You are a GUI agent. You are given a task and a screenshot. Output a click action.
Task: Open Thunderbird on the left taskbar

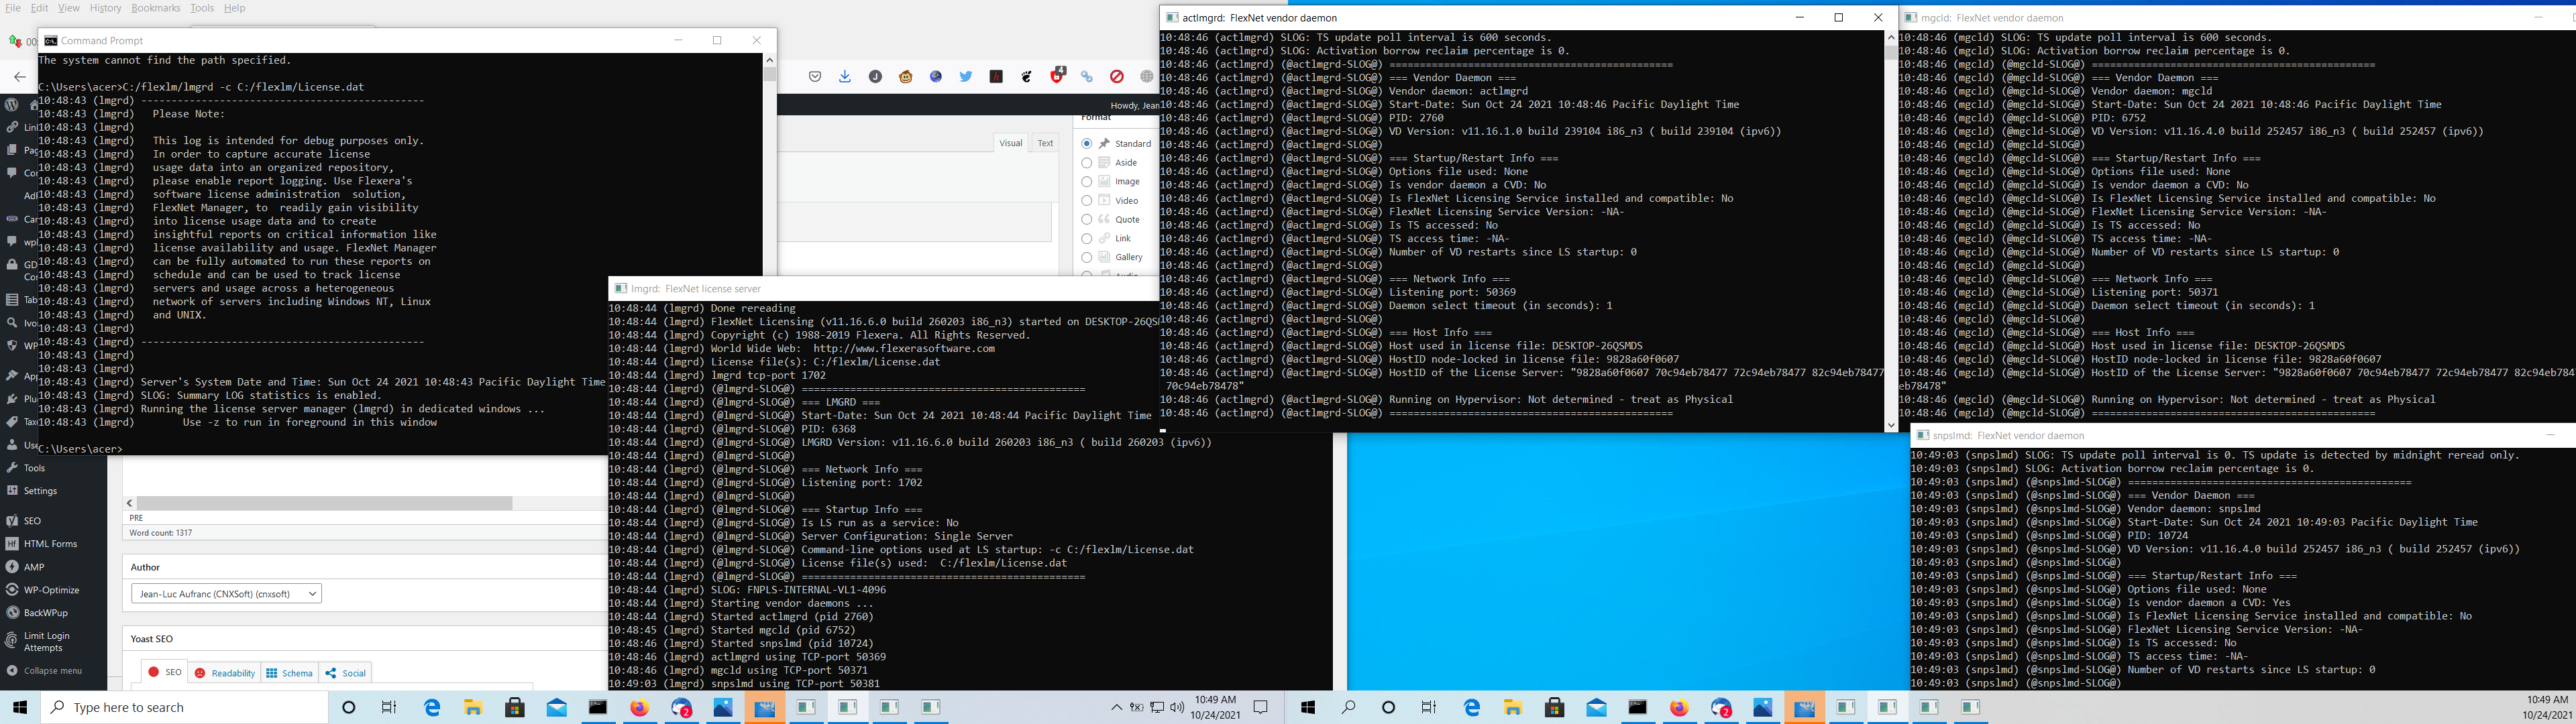pyautogui.click(x=681, y=707)
